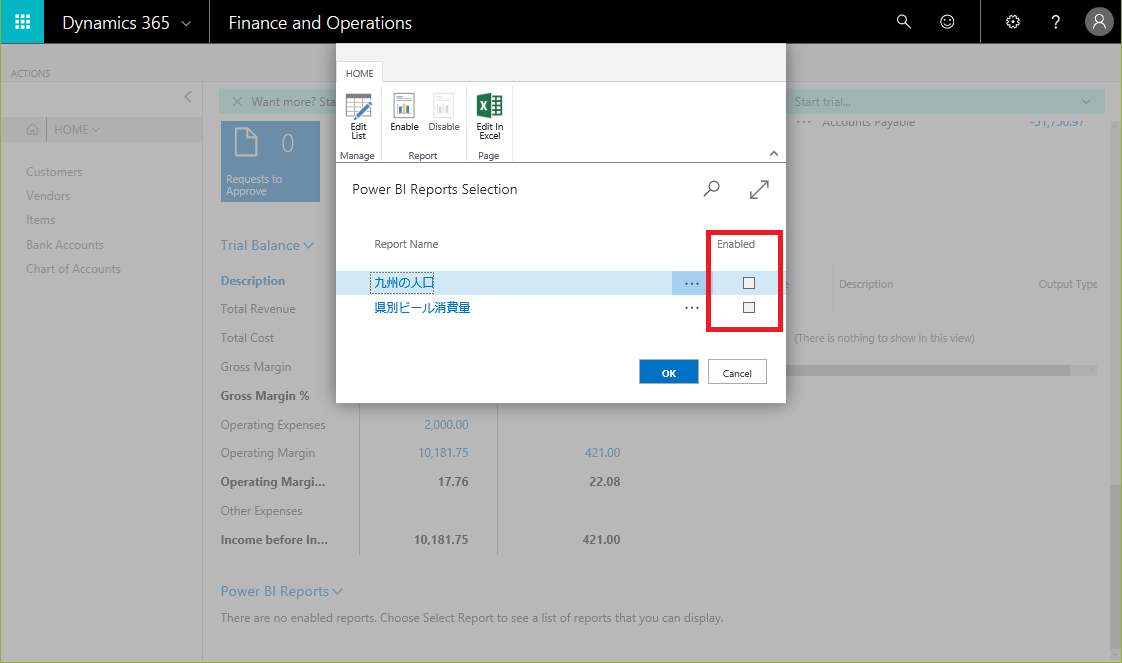Cancel the report selection dialog

[737, 372]
